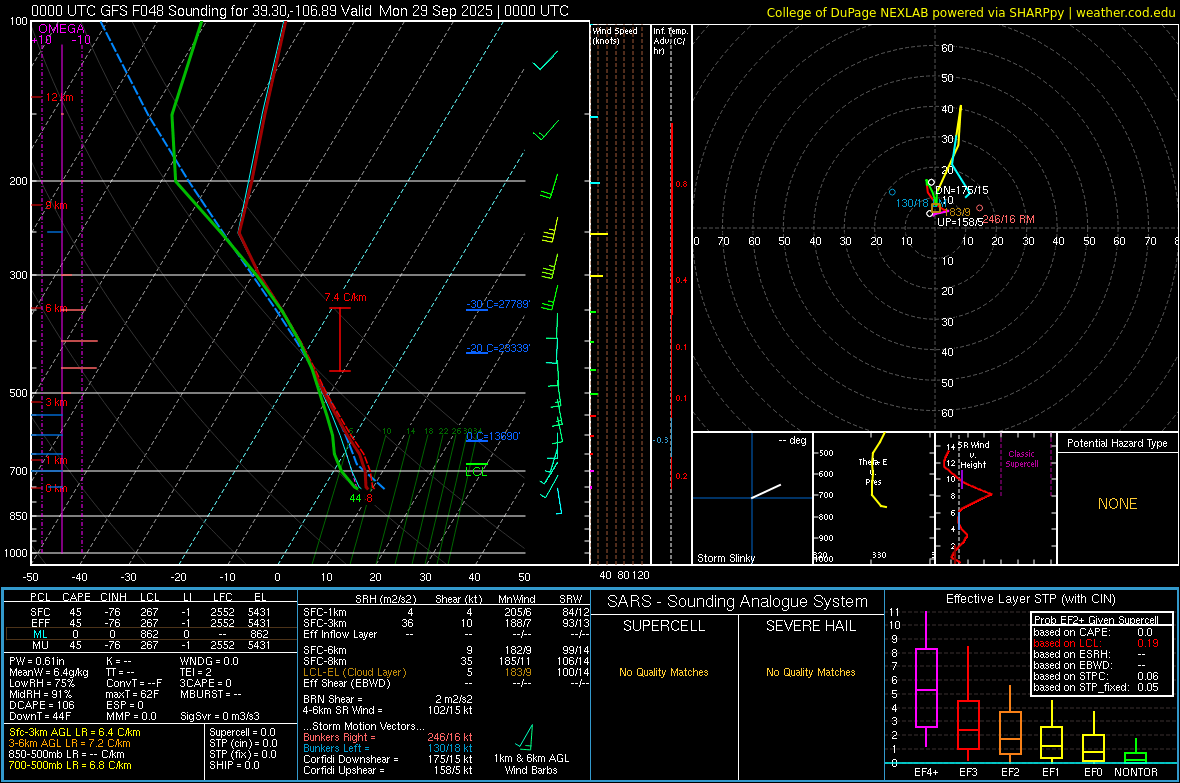Select the SFC parcel row label
Screen dimensions: 1180x783
40,612
